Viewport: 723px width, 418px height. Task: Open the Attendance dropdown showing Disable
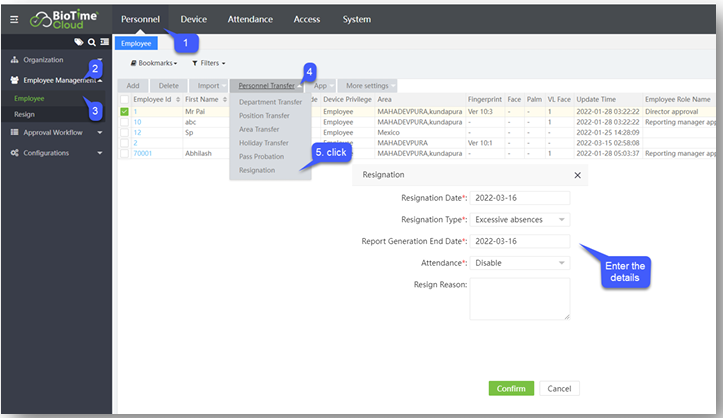pos(519,263)
